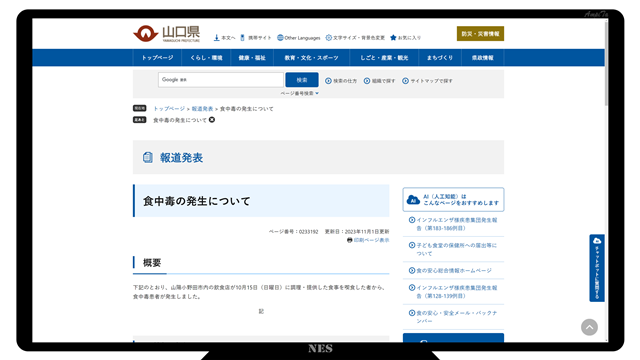
Task: Click the 概要 section heading
Action: pos(152,263)
